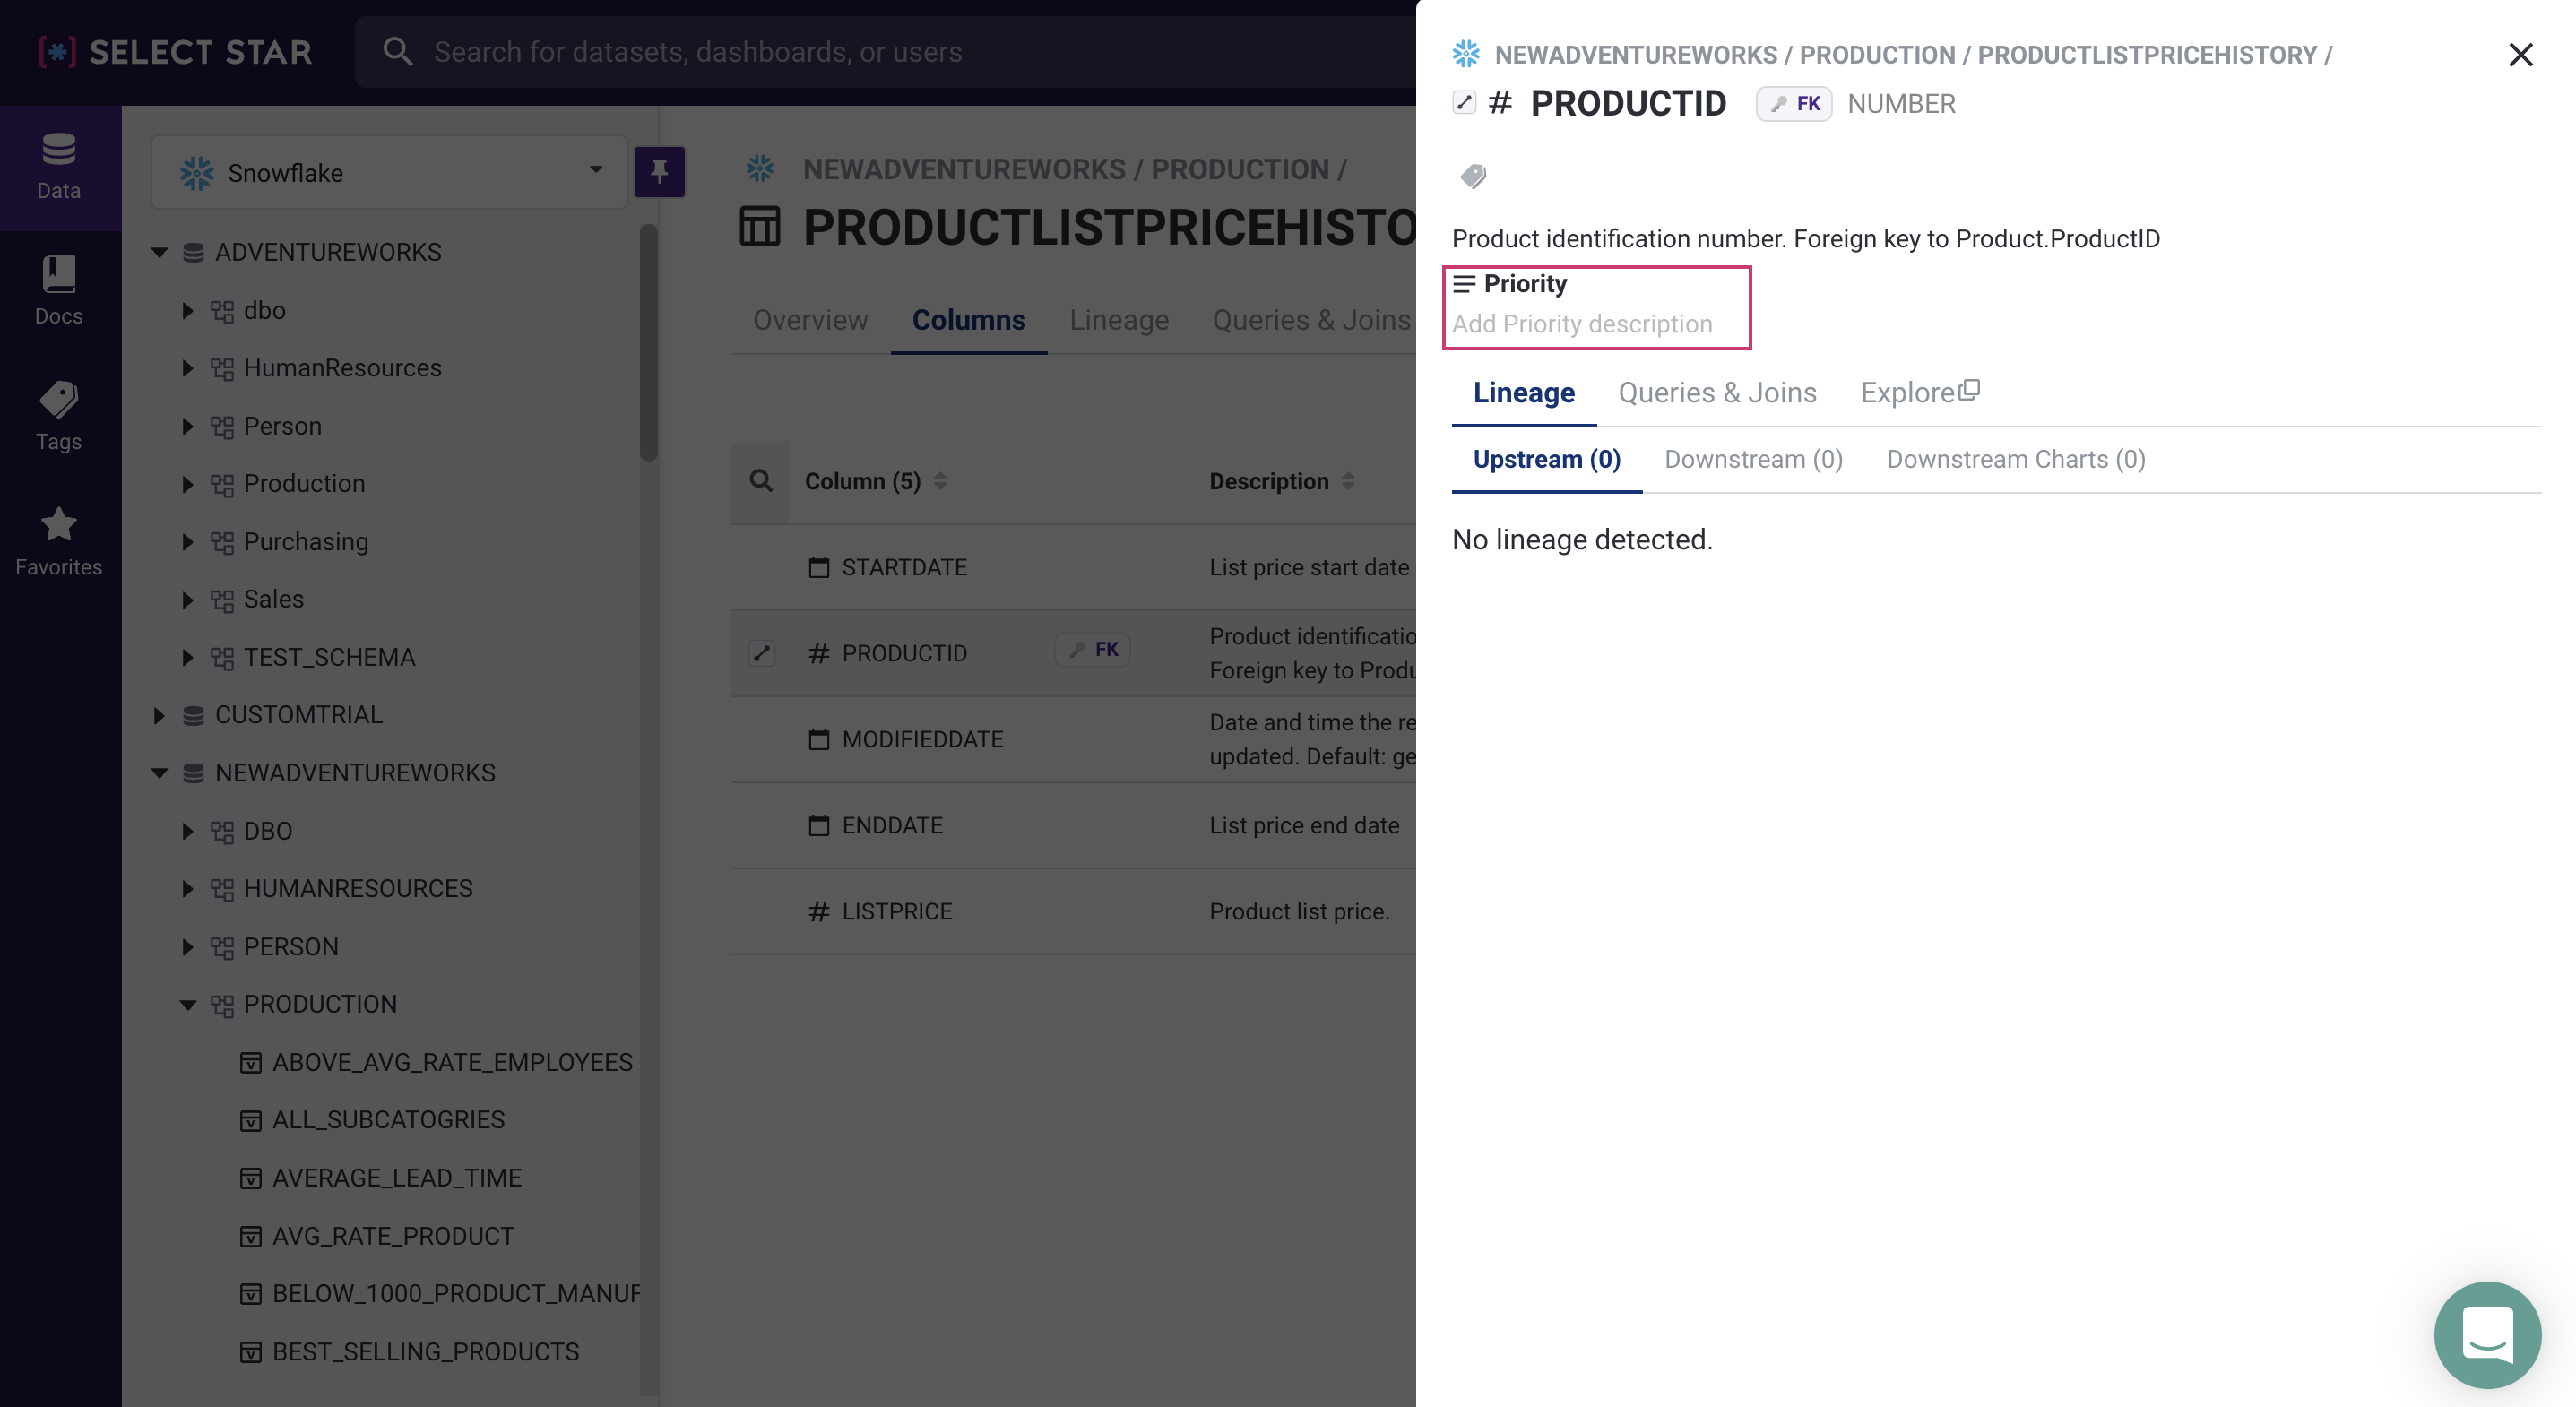Expand the dbo schema node
The width and height of the screenshot is (2576, 1407).
[x=187, y=310]
